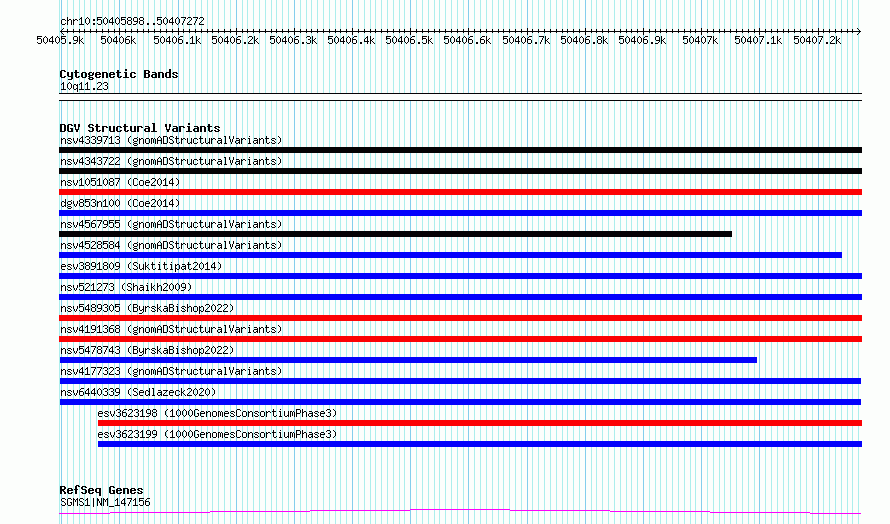Viewport: 890px width, 524px height.
Task: Open esv3623199 1000Genomes variant label
Action: 217,434
